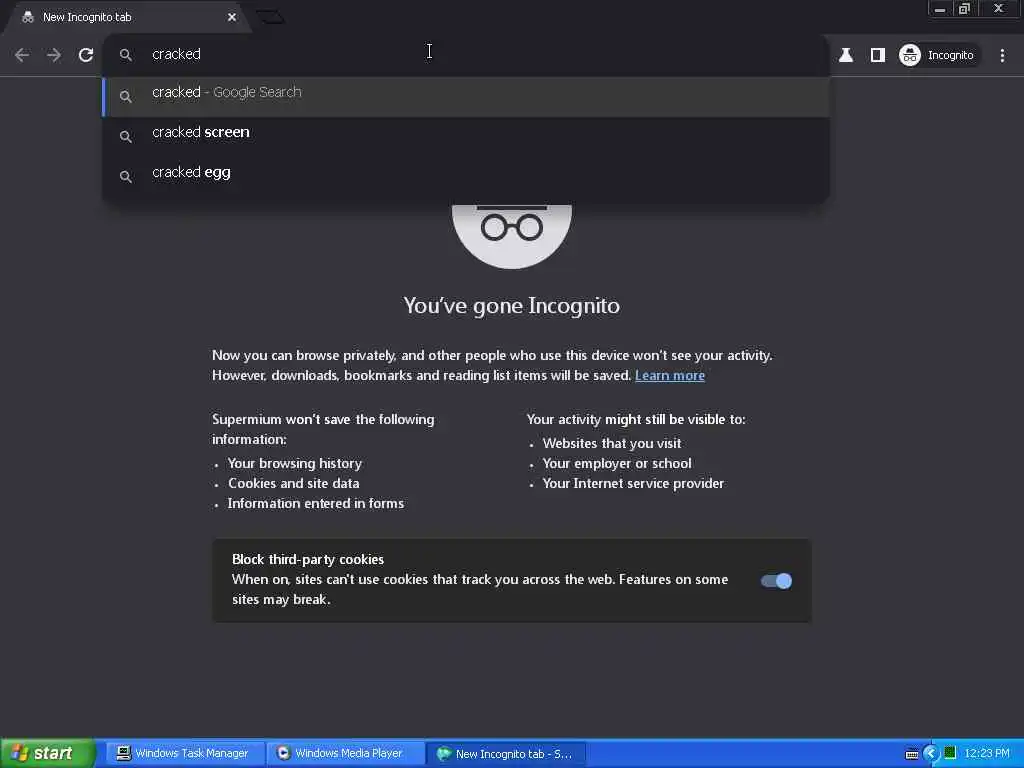
Task: Switch to Windows Task Manager in taskbar
Action: point(184,753)
